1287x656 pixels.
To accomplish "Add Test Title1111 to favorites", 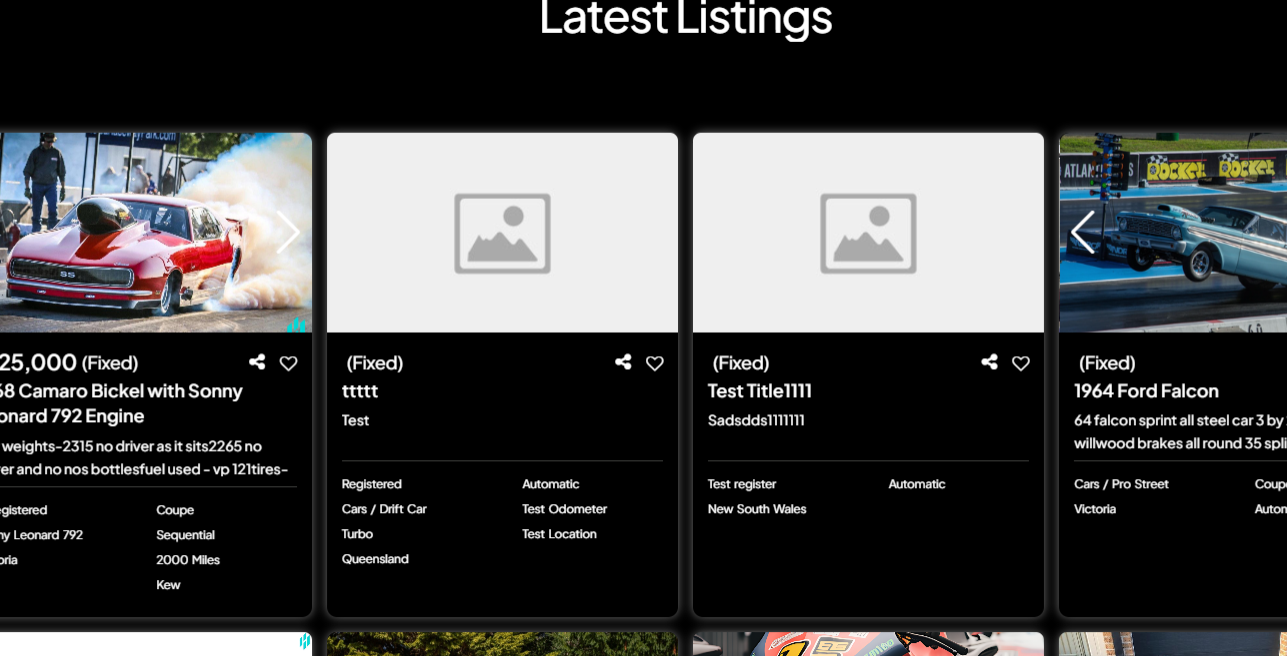I will (x=1020, y=363).
